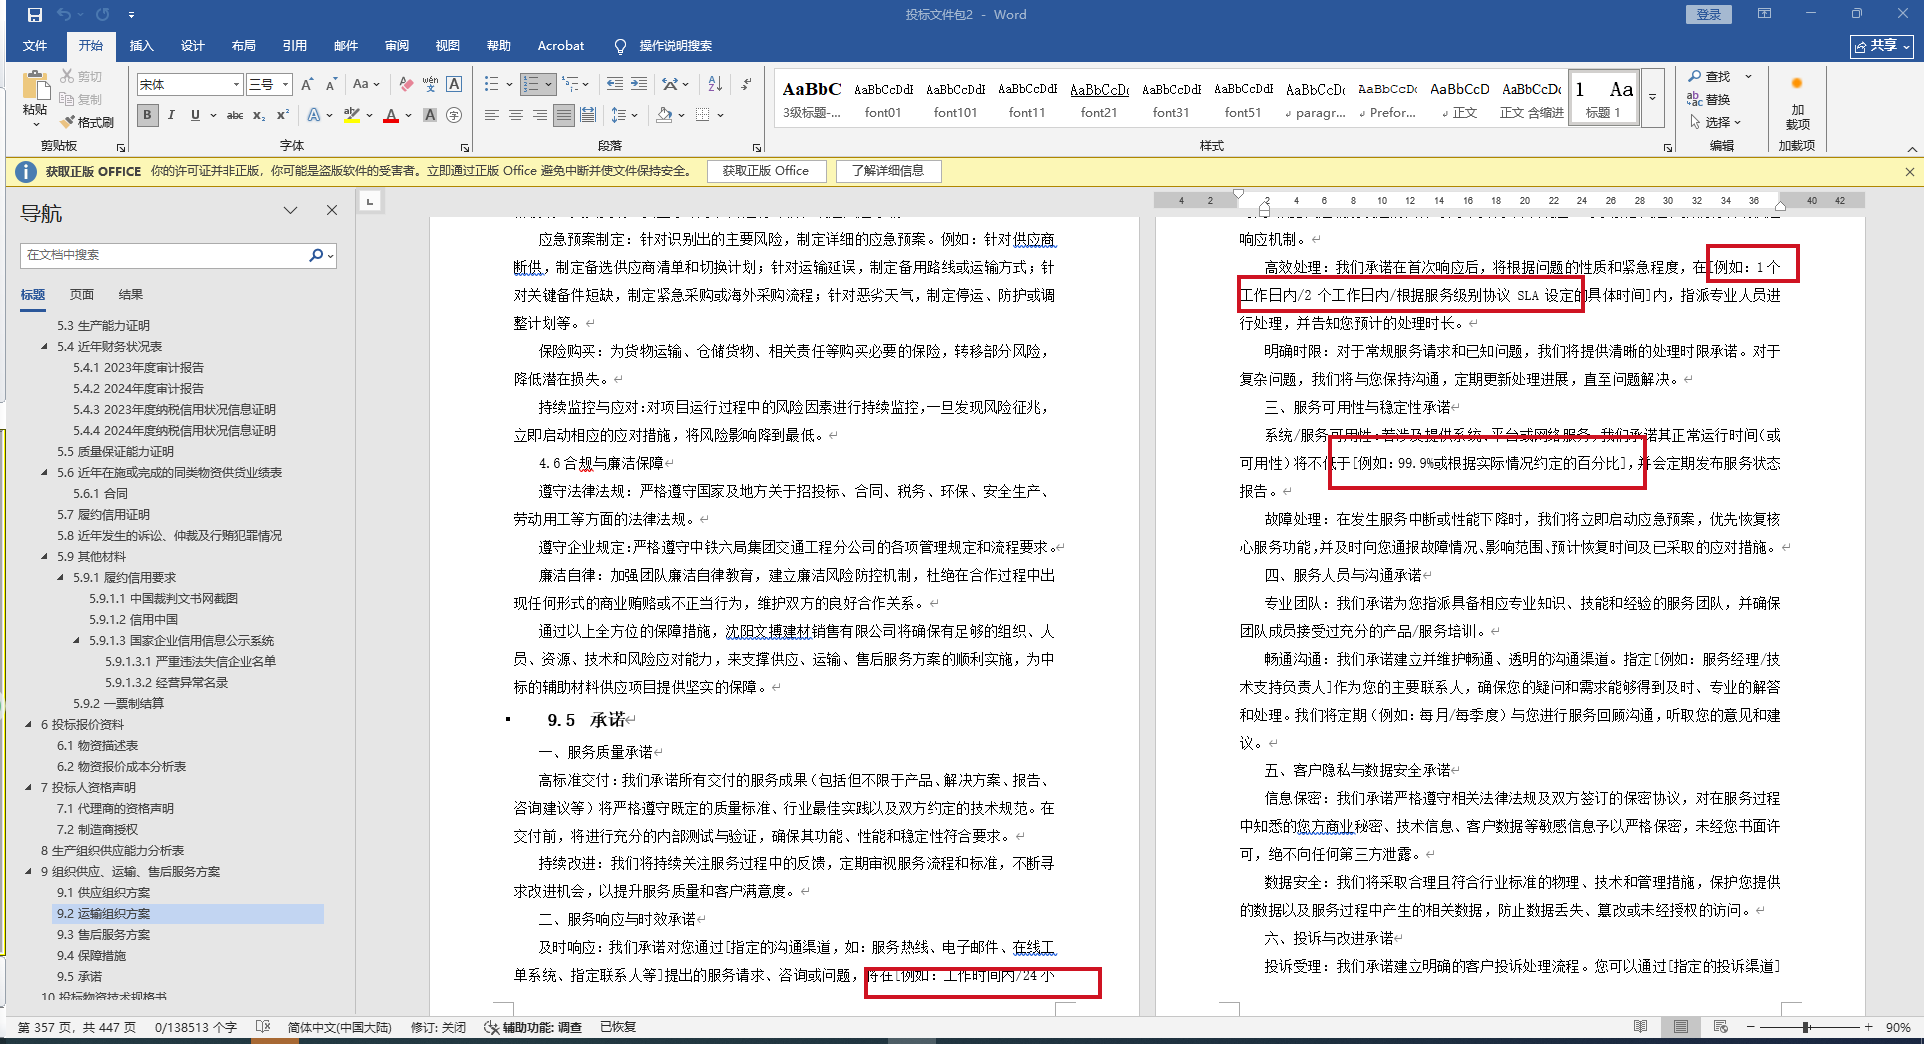Viewport: 1924px width, 1044px height.
Task: Toggle Bold formatting
Action: [148, 116]
